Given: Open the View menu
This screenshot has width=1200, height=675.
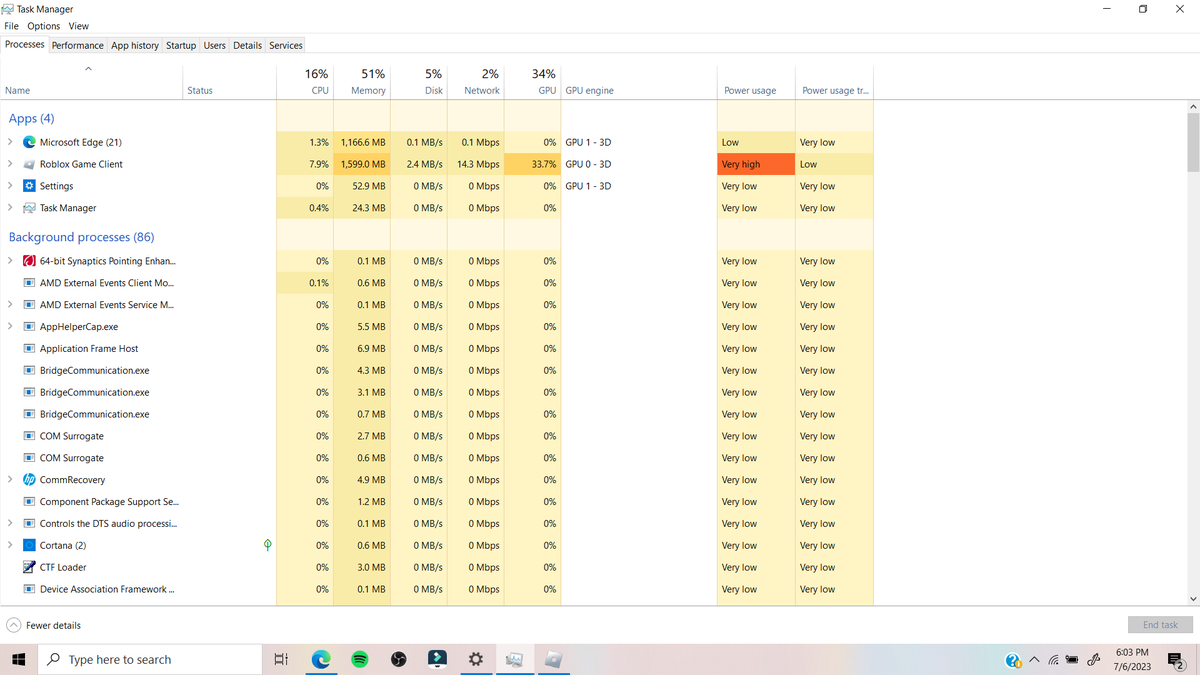Looking at the screenshot, I should (x=79, y=26).
